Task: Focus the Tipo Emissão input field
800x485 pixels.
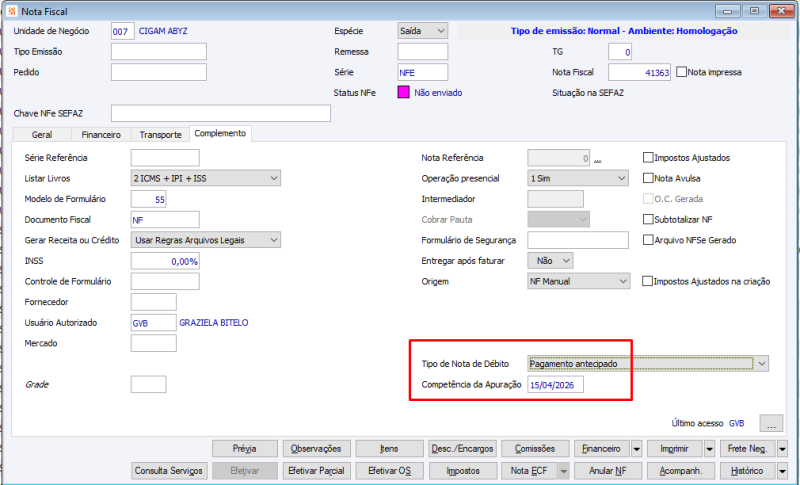Action: (159, 52)
